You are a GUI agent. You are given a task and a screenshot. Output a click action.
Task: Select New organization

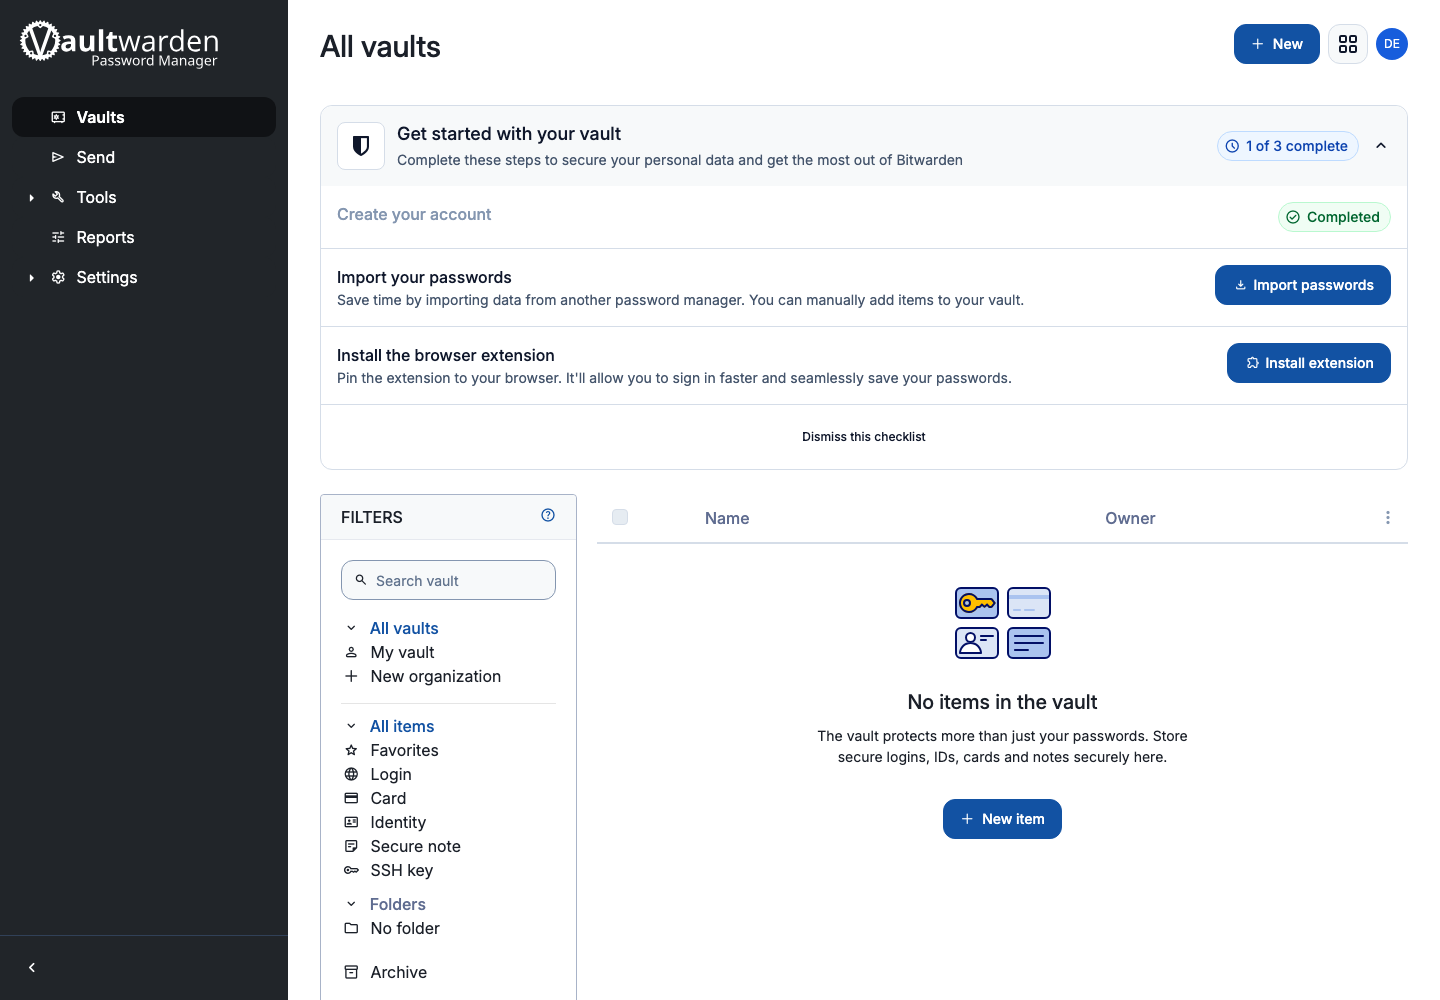[x=436, y=676]
